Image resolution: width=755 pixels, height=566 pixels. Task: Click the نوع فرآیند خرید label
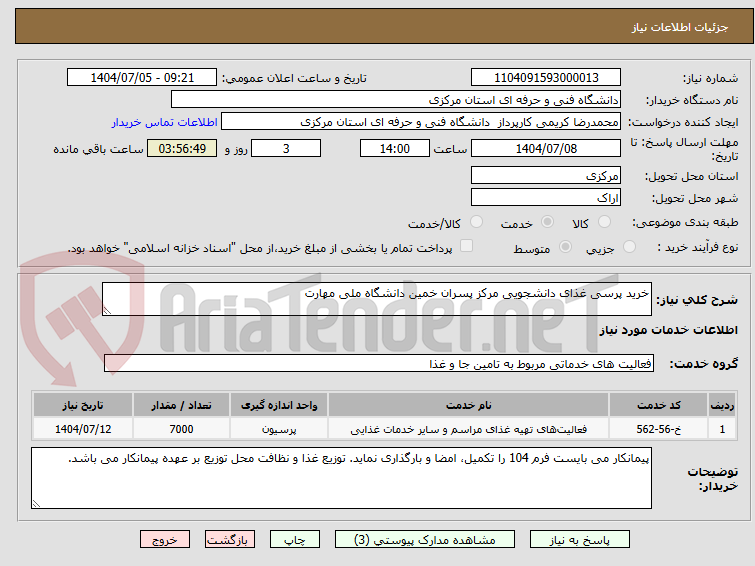pos(698,247)
